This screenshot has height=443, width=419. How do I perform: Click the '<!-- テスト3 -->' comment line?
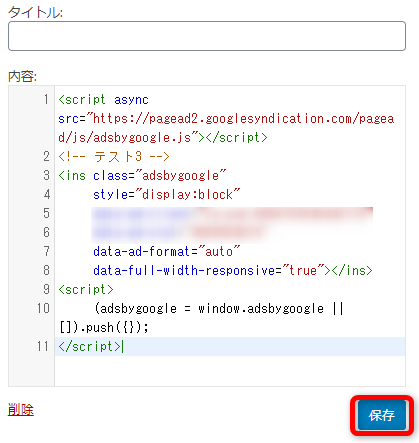coord(114,156)
